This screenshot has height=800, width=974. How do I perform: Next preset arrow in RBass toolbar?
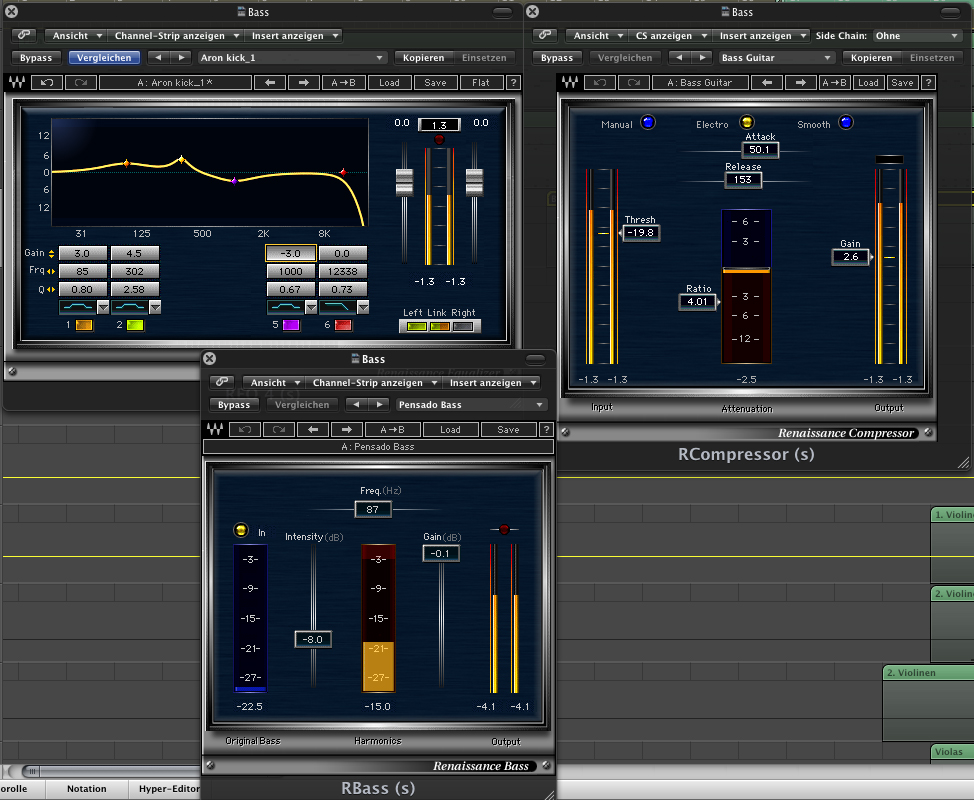click(x=346, y=429)
